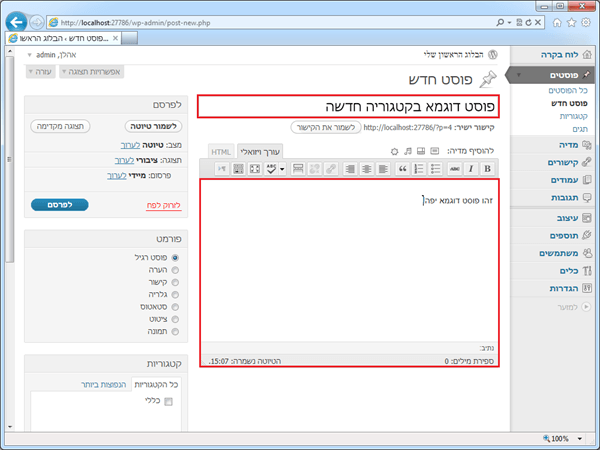Select the קישור format radio
The width and height of the screenshot is (600, 450).
175,282
